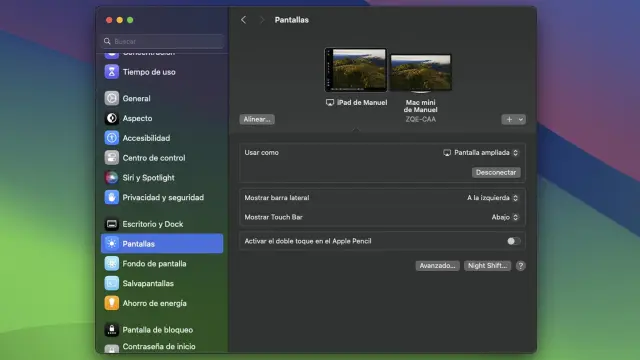Click the Accesibilidad icon
This screenshot has width=640, height=360.
(111, 138)
